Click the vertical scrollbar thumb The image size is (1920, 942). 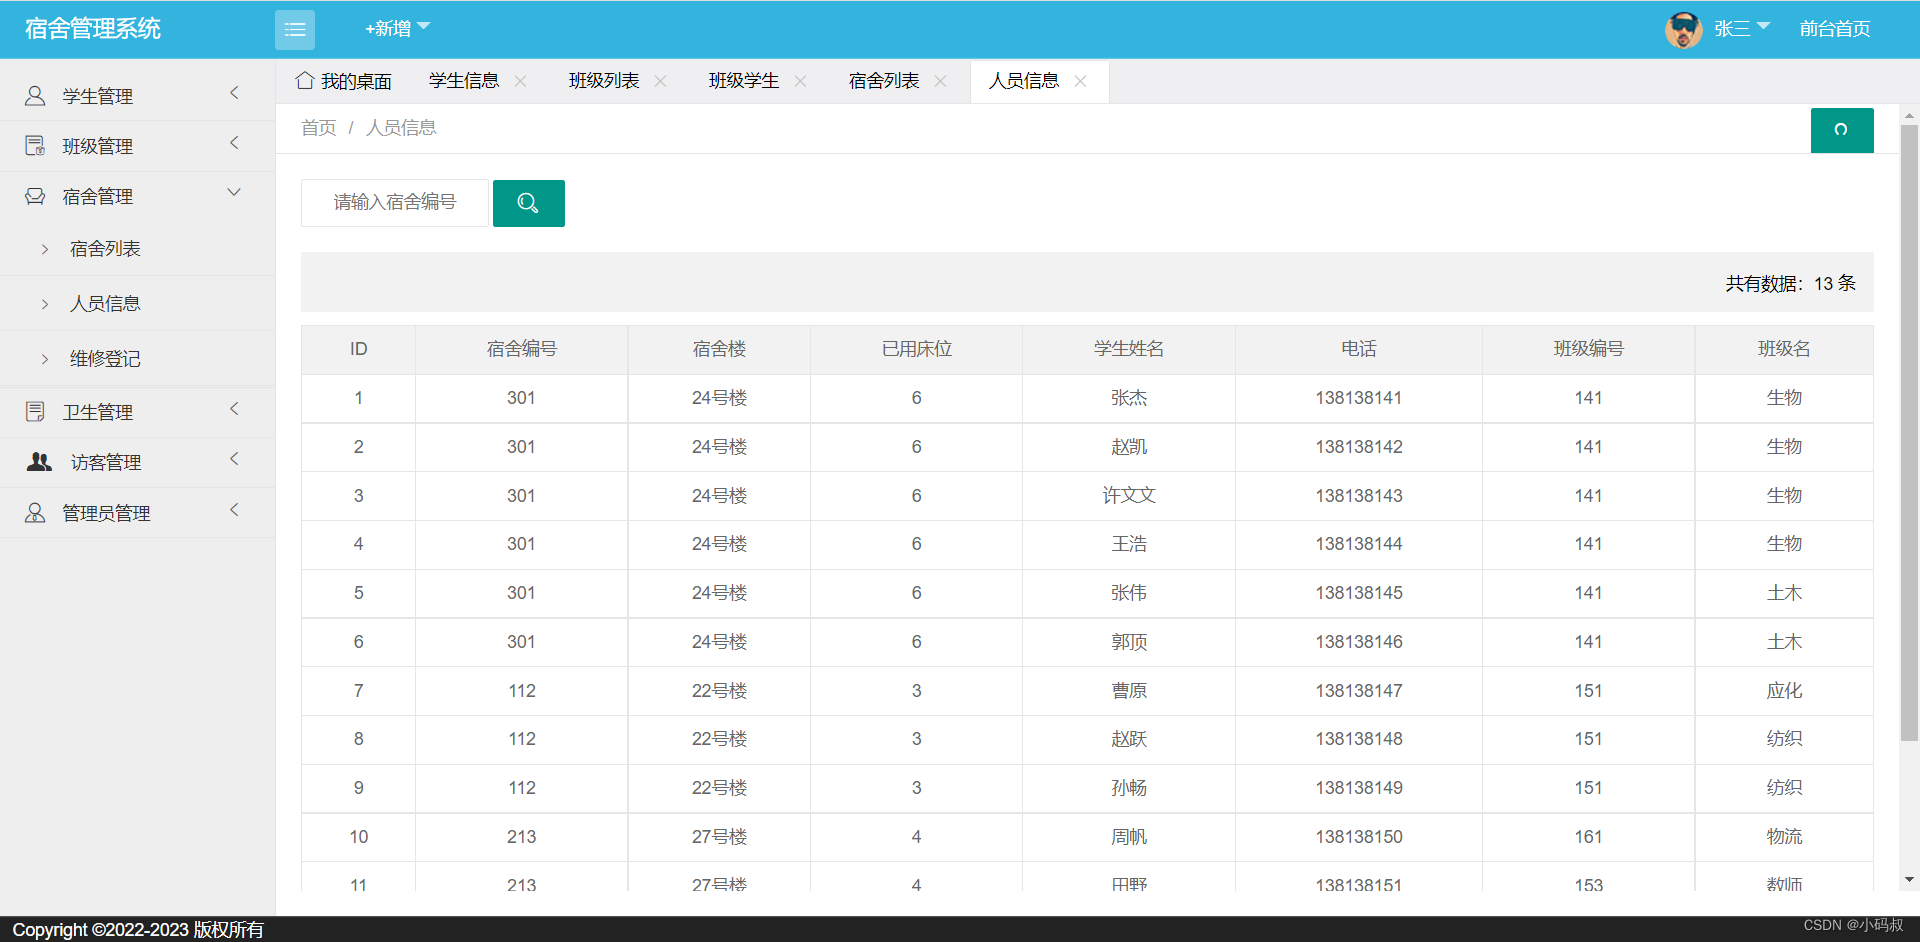pyautogui.click(x=1909, y=432)
